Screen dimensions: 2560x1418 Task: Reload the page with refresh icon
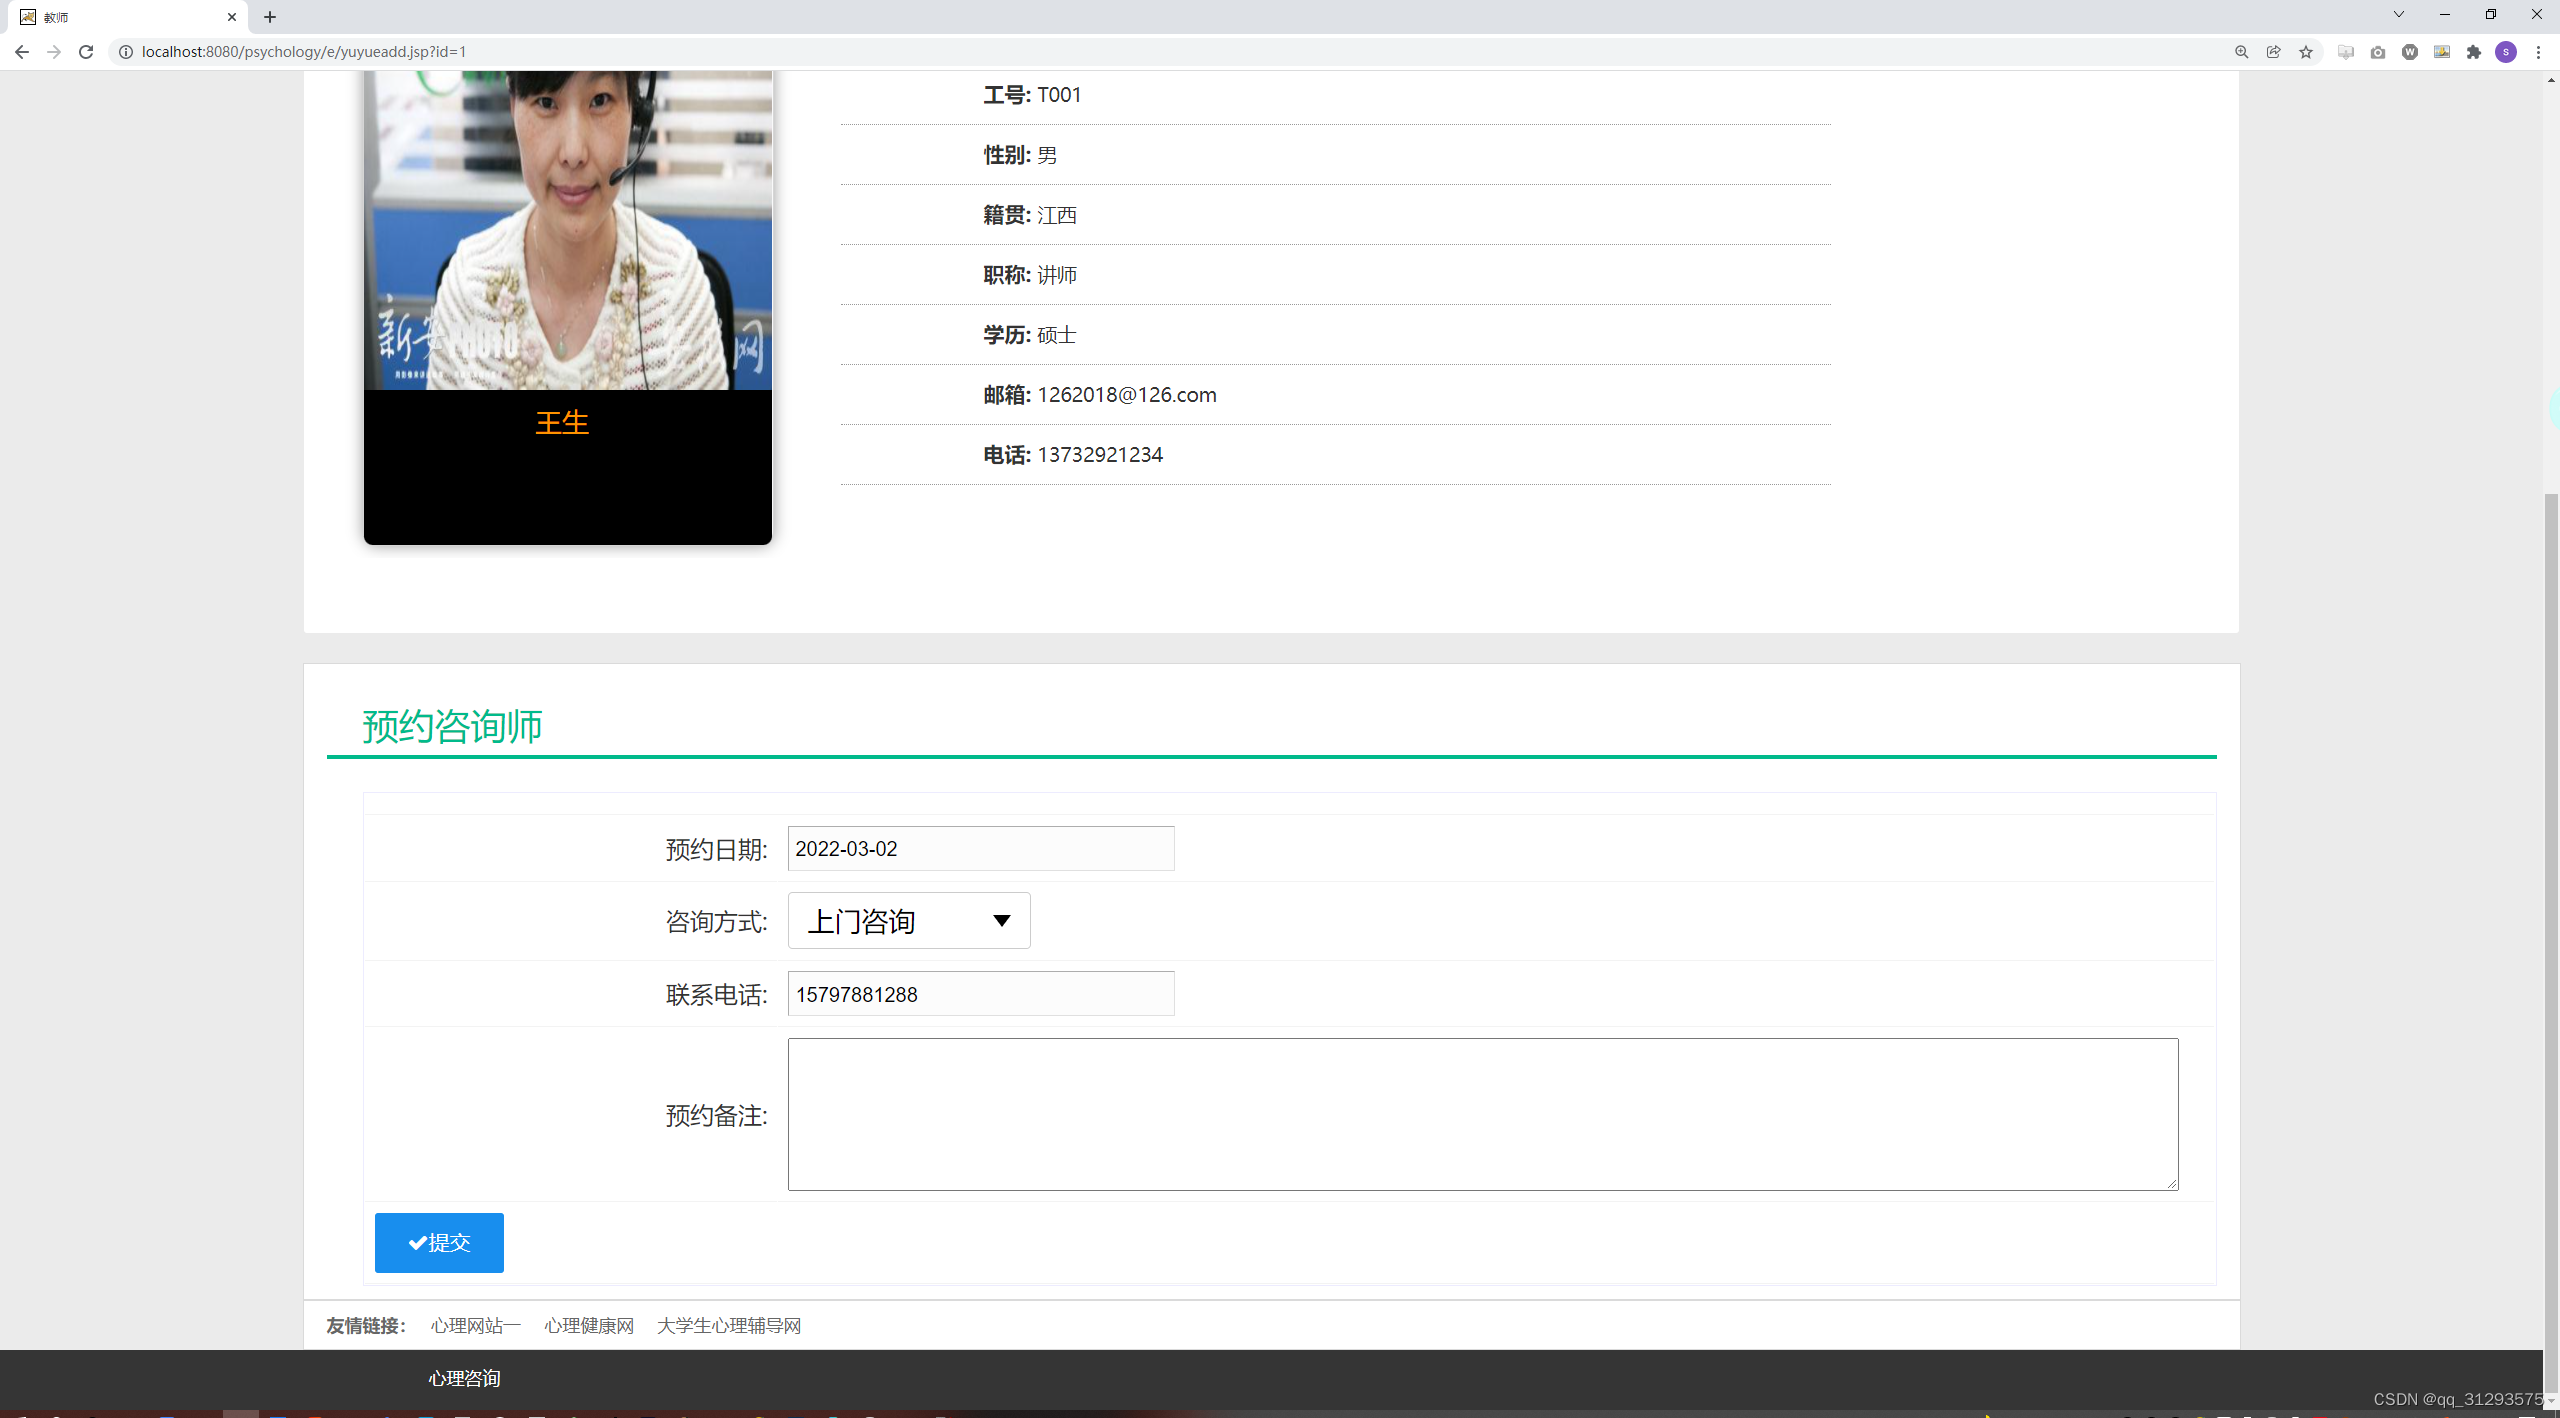(86, 52)
